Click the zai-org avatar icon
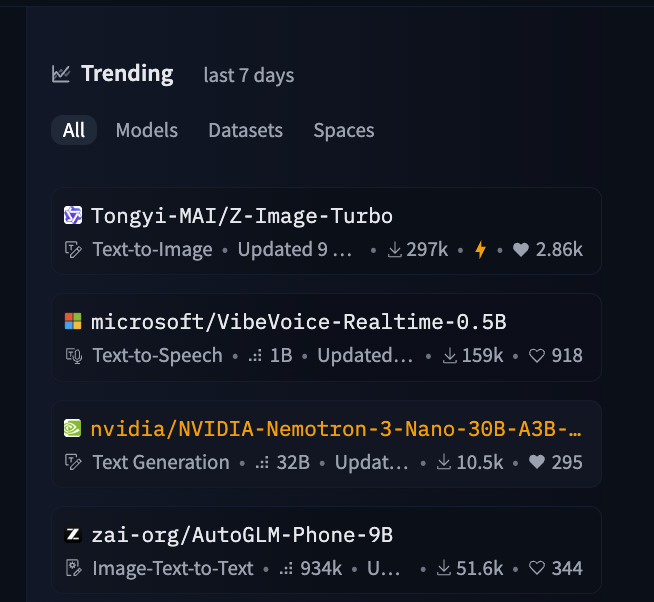Image resolution: width=654 pixels, height=602 pixels. 73,534
